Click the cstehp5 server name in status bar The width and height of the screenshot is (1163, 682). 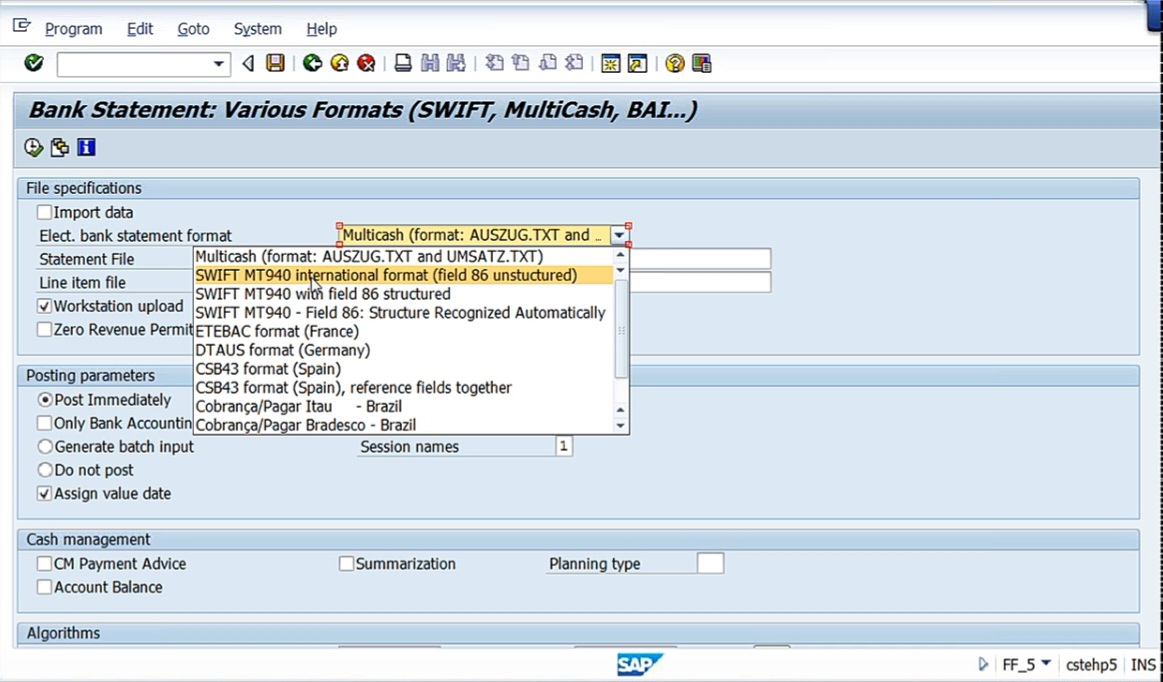pyautogui.click(x=1091, y=664)
